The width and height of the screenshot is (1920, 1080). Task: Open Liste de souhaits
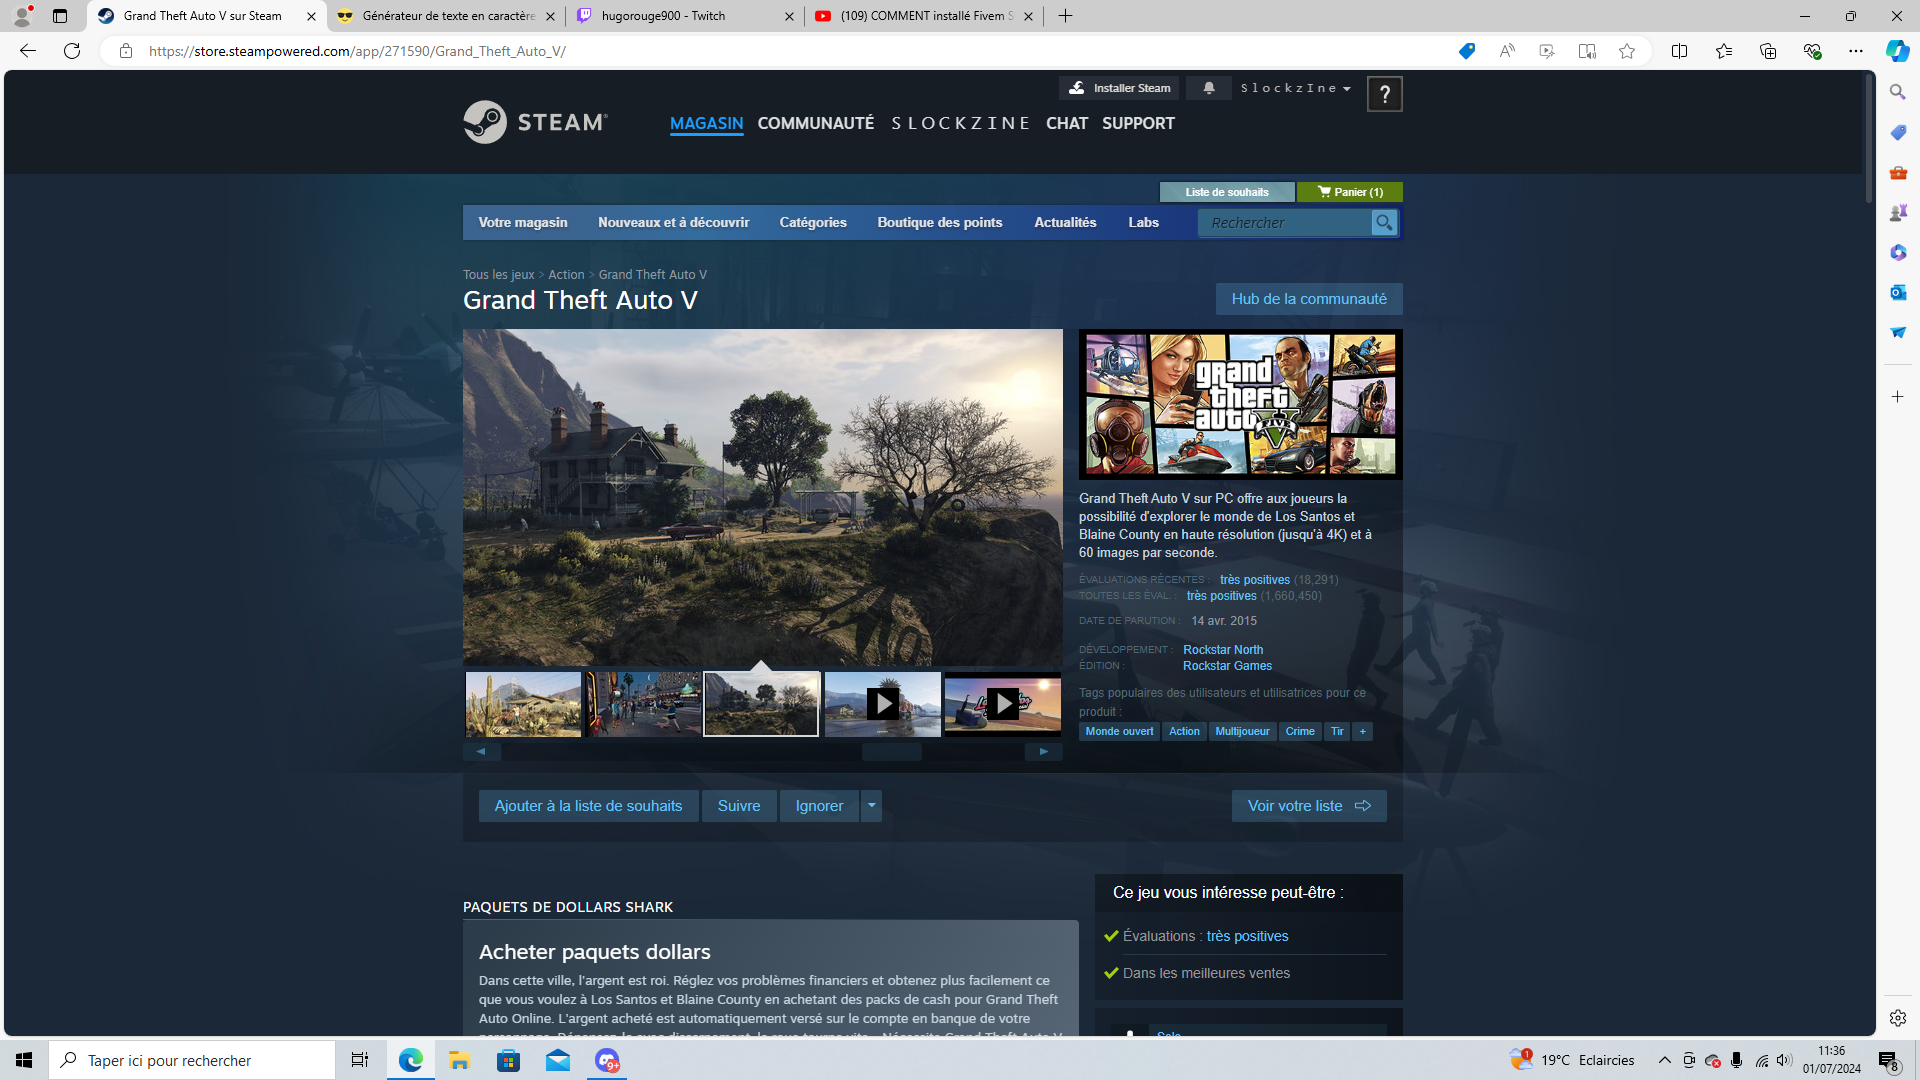(x=1227, y=192)
